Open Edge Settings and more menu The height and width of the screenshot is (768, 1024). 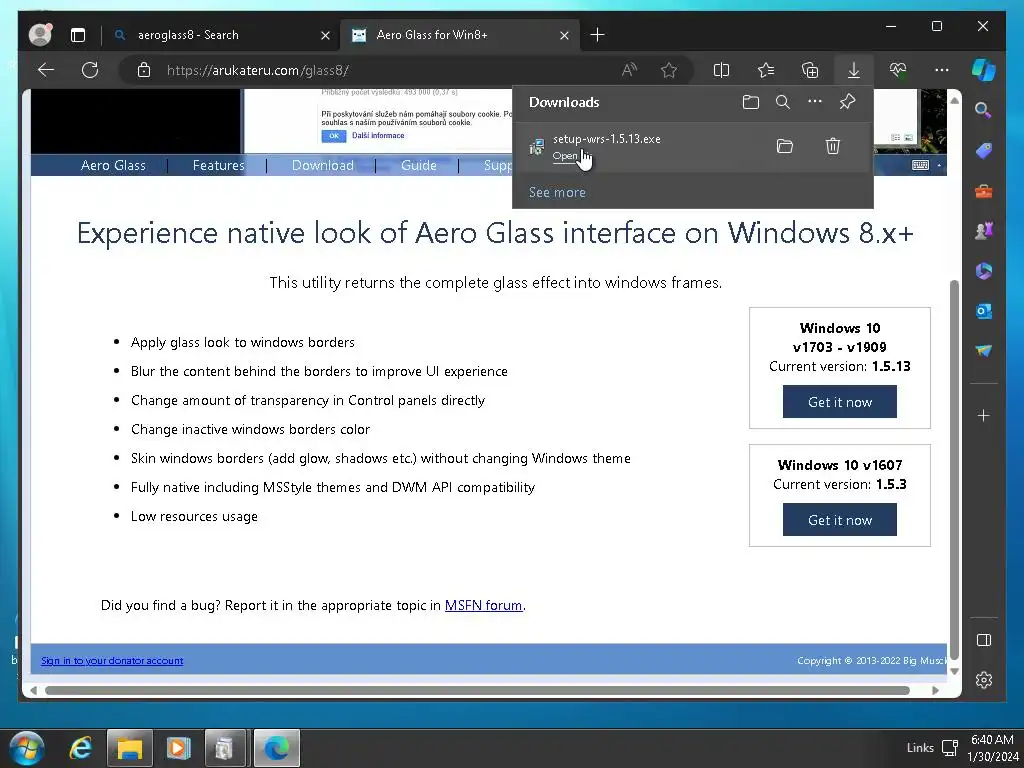coord(942,70)
